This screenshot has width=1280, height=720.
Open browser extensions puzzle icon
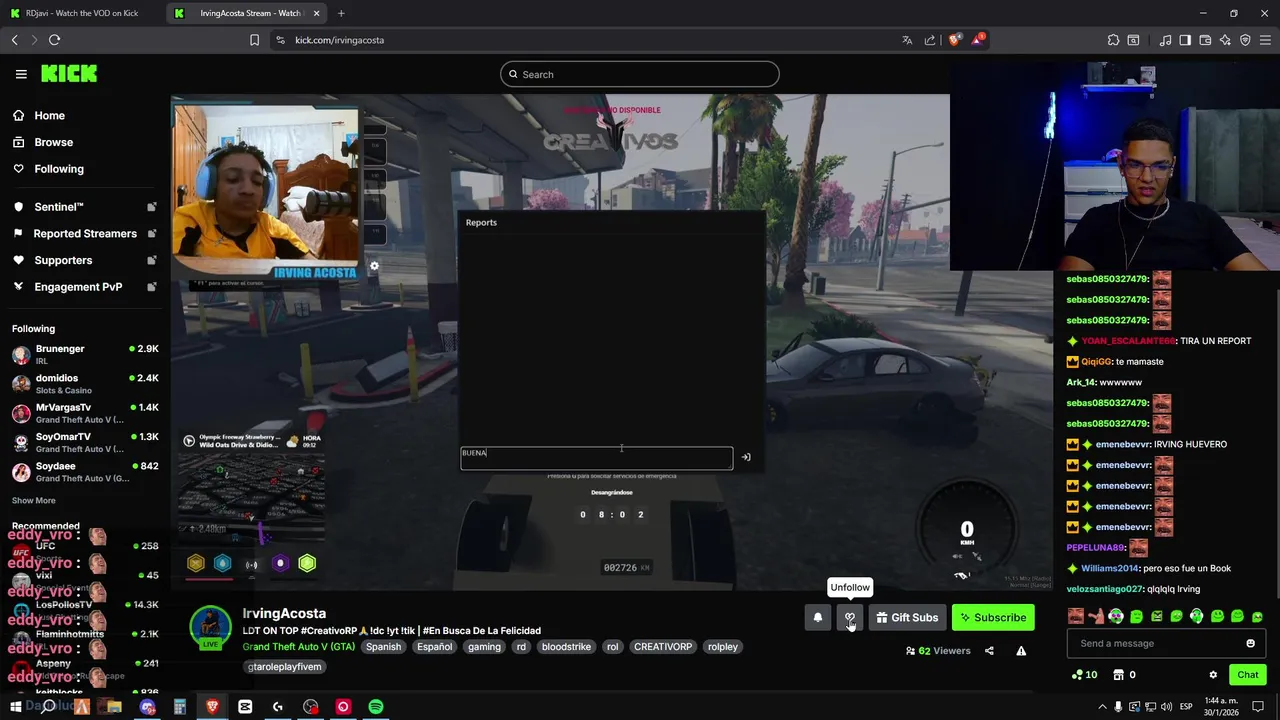[x=1113, y=40]
